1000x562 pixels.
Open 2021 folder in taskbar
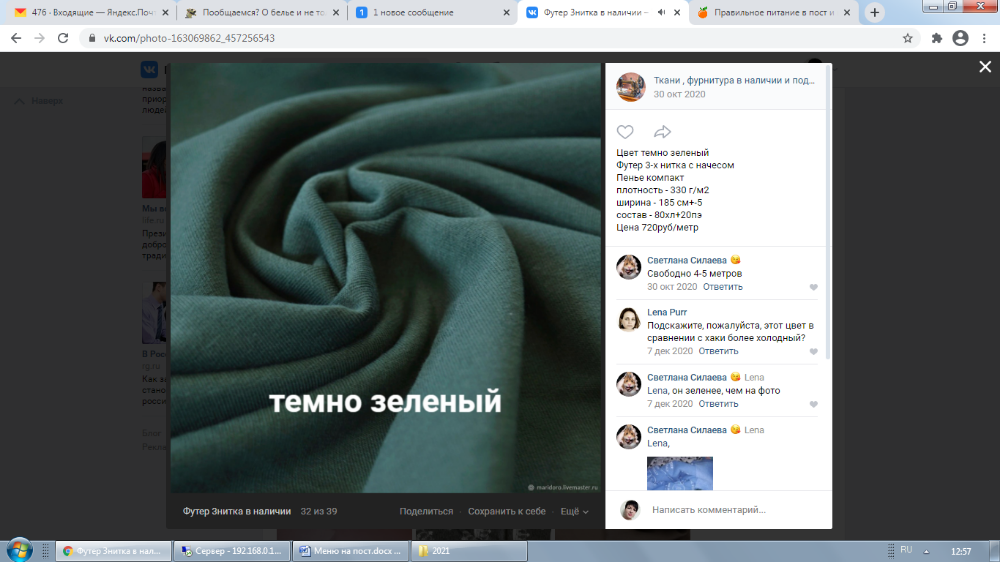pyautogui.click(x=469, y=551)
